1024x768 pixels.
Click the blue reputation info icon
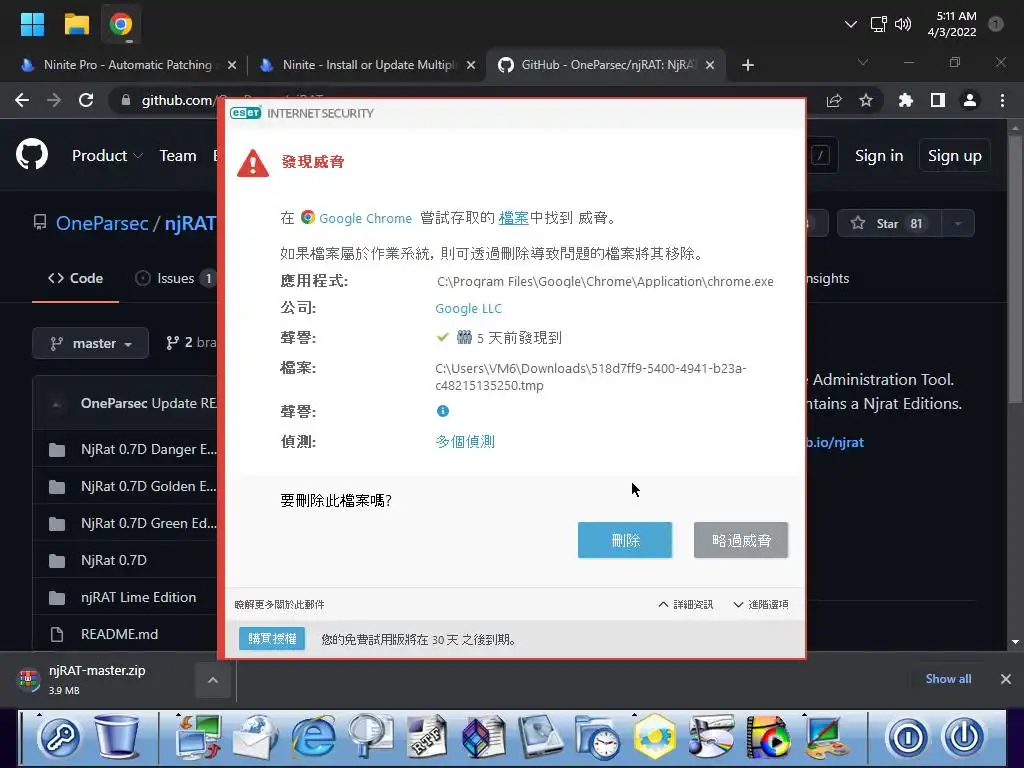(443, 411)
